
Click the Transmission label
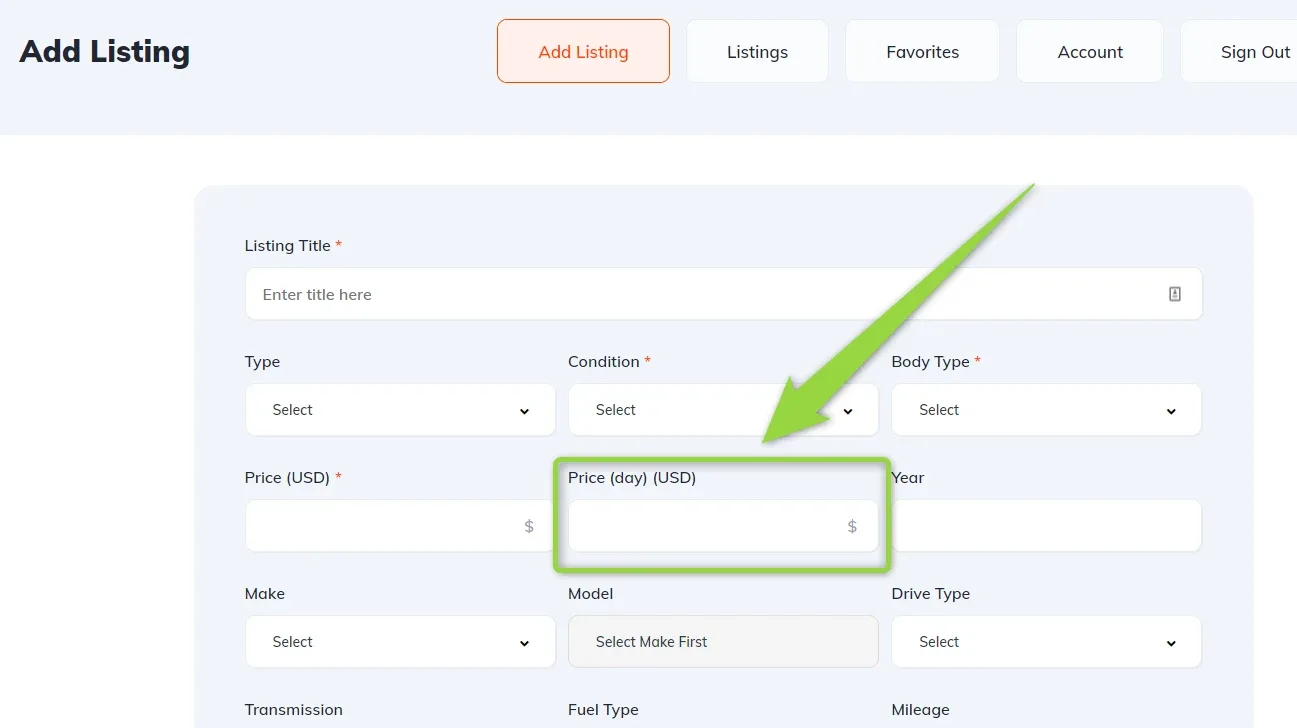pyautogui.click(x=294, y=709)
